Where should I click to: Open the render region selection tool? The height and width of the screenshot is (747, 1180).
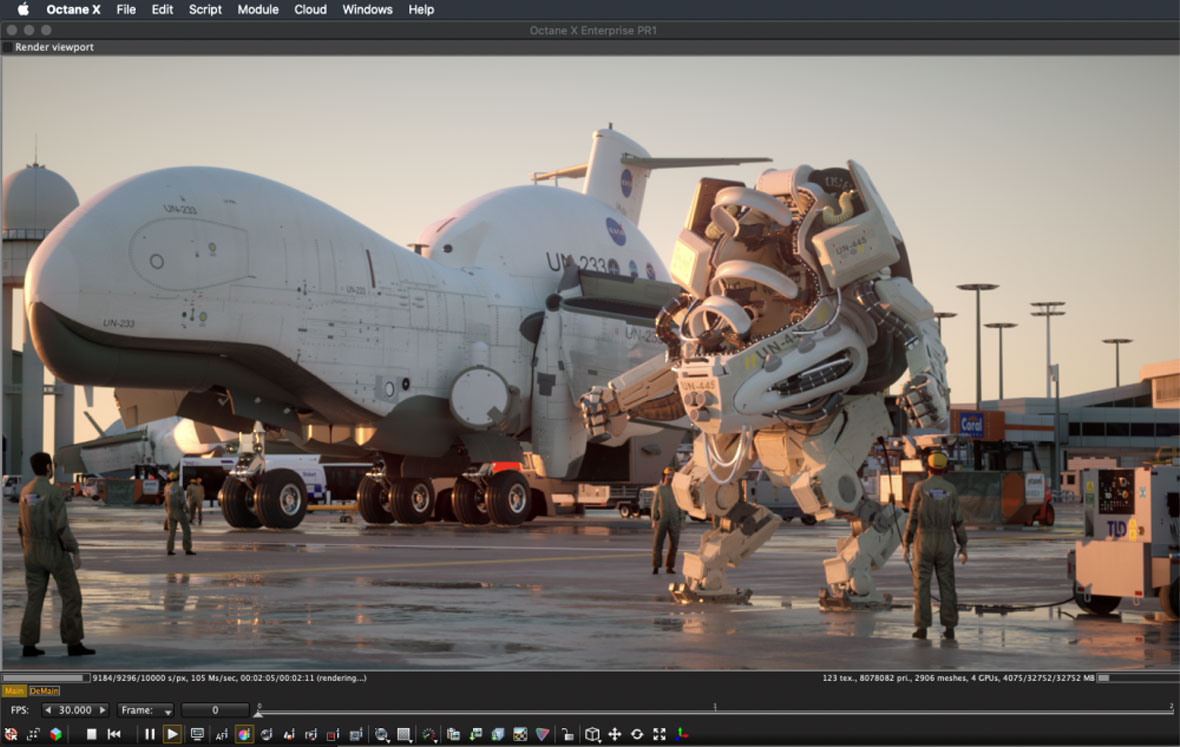(402, 732)
